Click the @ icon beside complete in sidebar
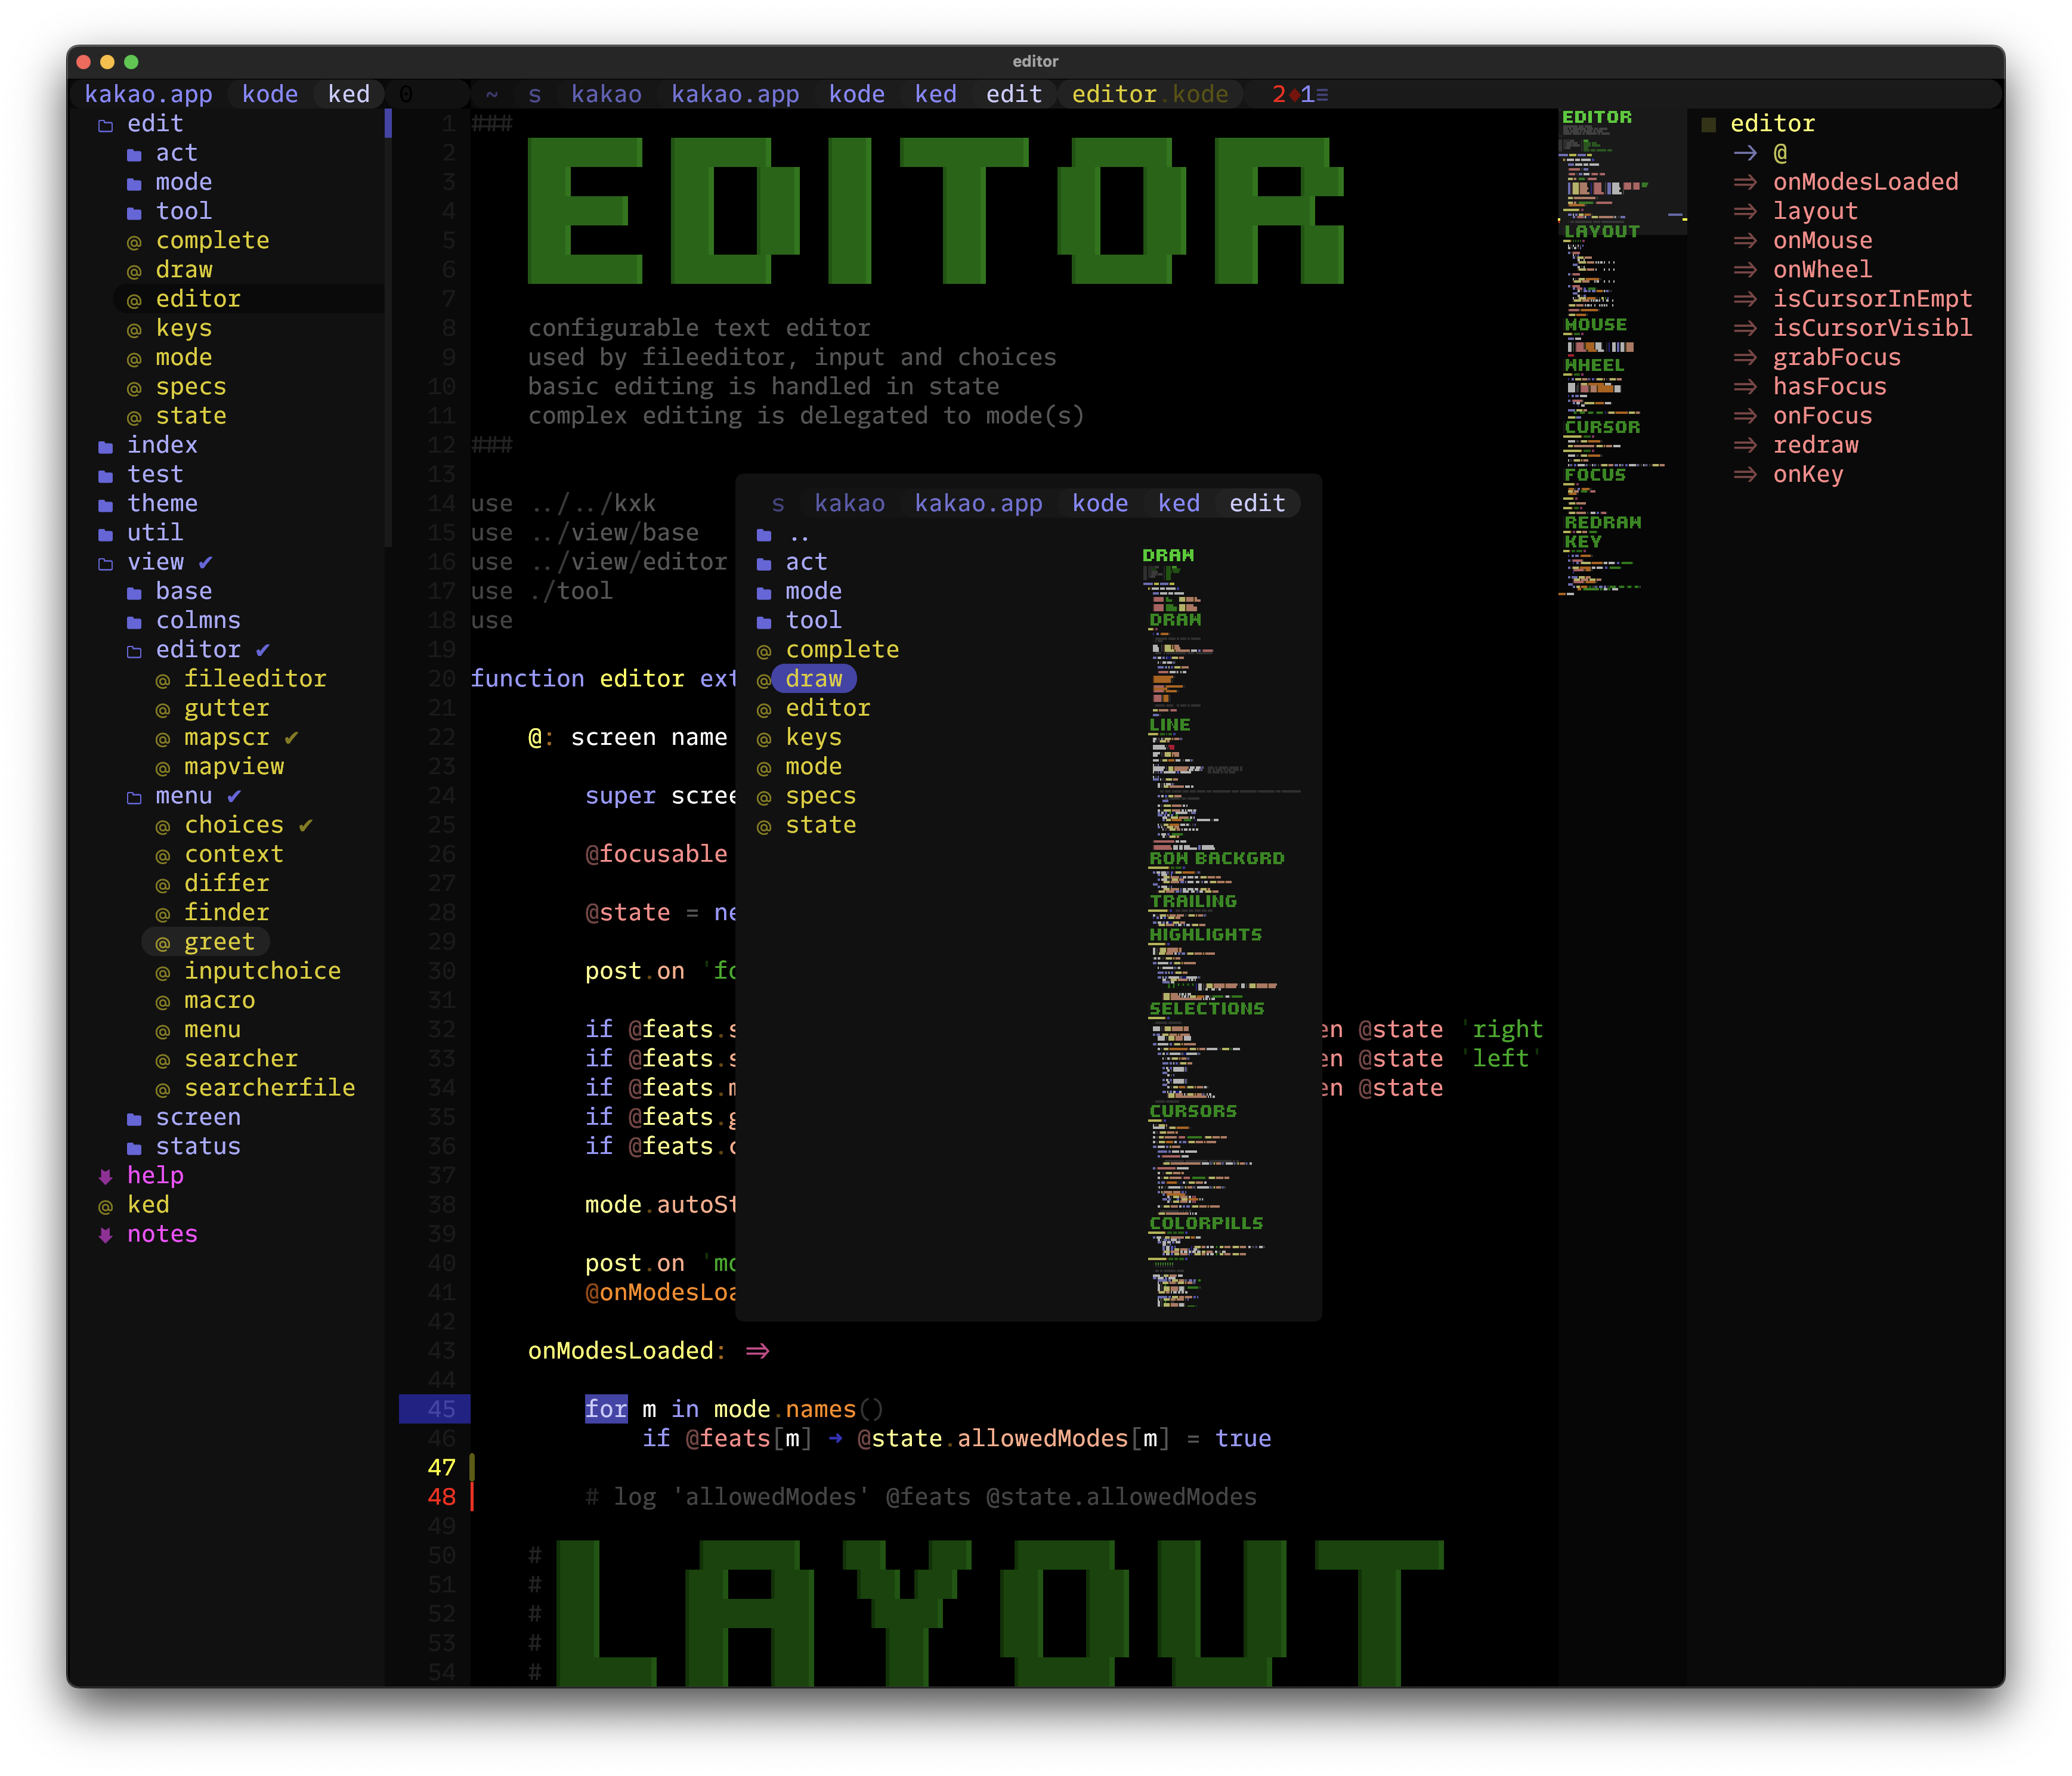Screen dimensions: 2072x1776 134,242
